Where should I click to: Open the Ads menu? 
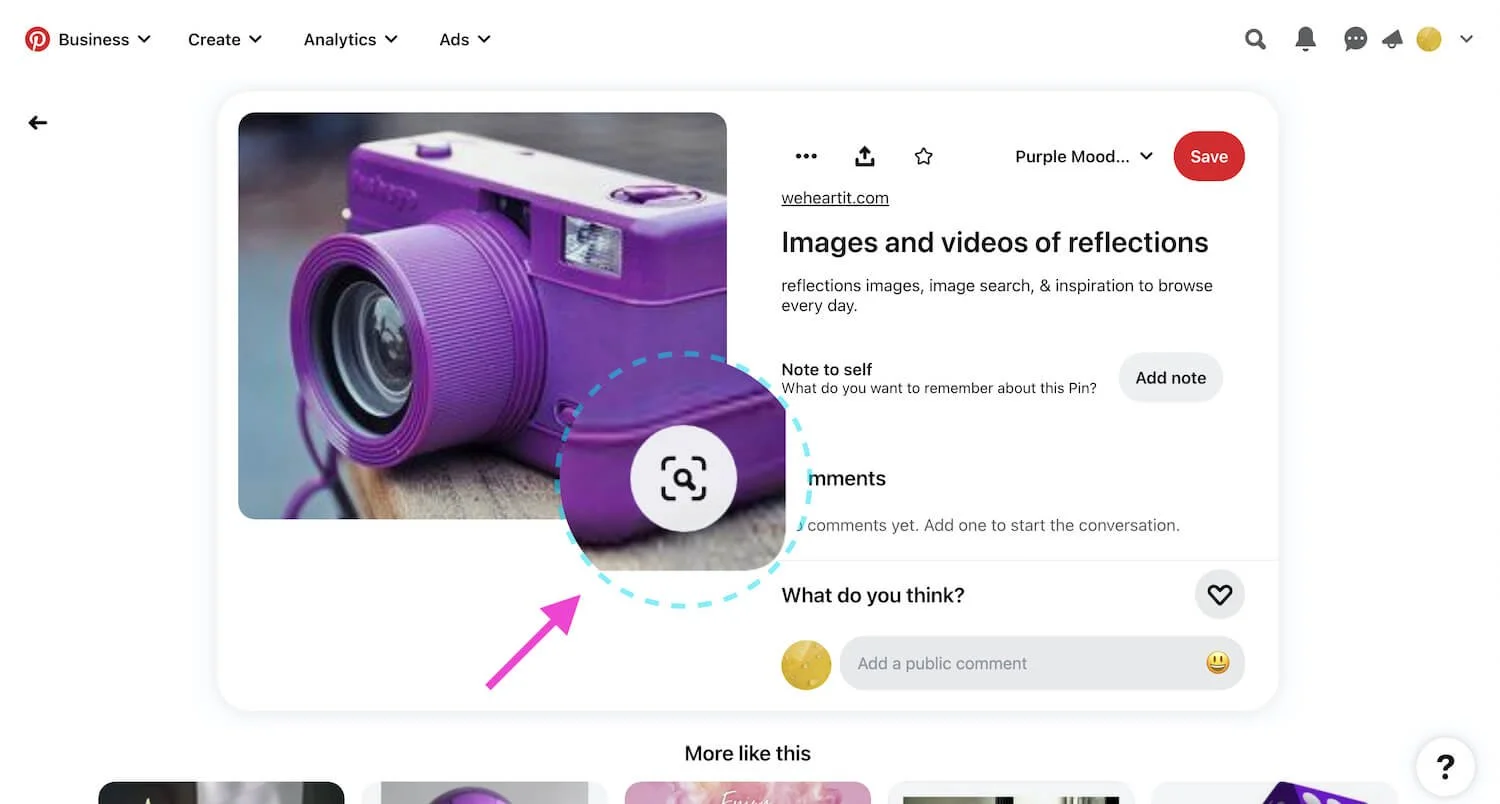465,39
